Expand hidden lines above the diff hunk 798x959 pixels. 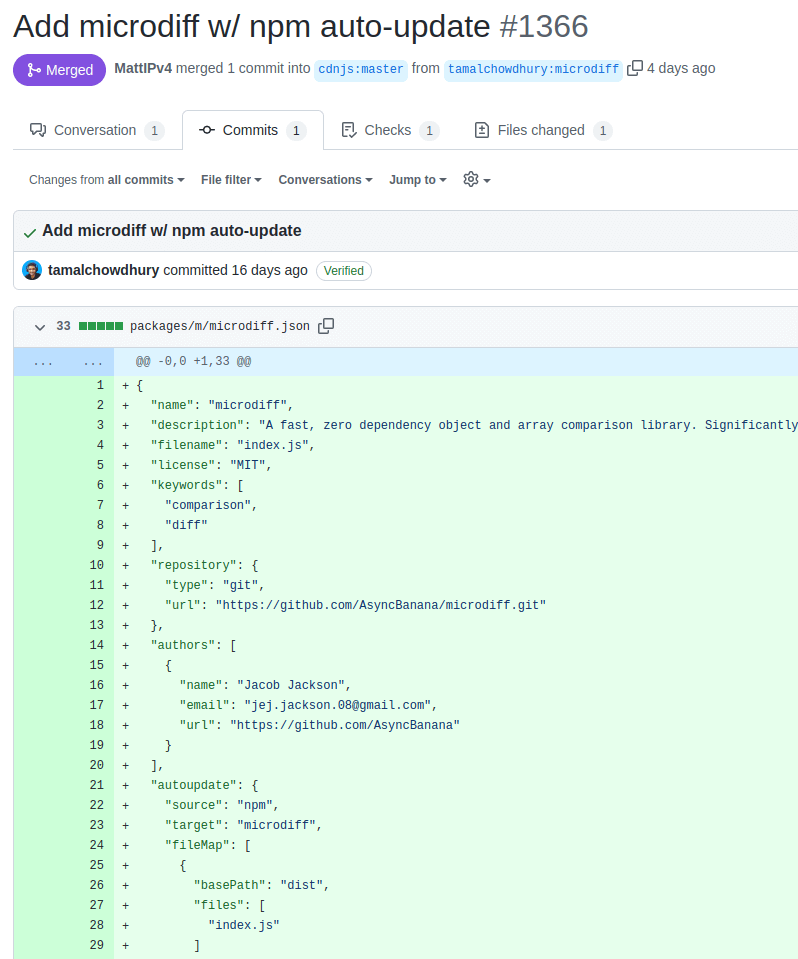[x=43, y=361]
